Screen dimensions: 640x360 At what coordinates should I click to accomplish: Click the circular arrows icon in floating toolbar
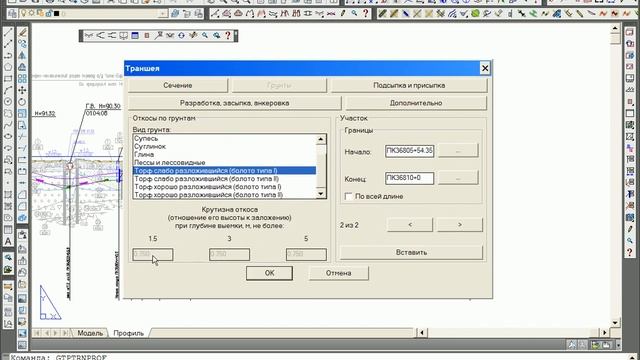[181, 36]
